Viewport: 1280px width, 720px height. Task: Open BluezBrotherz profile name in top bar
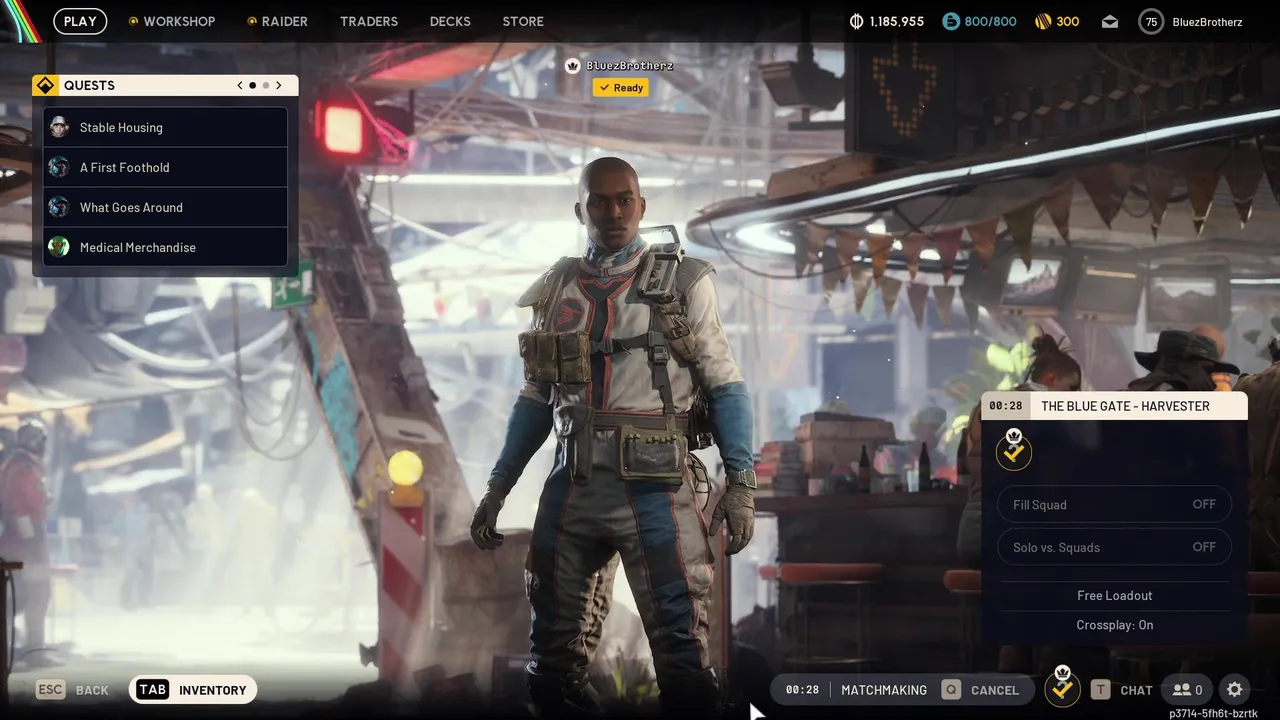tap(1206, 21)
